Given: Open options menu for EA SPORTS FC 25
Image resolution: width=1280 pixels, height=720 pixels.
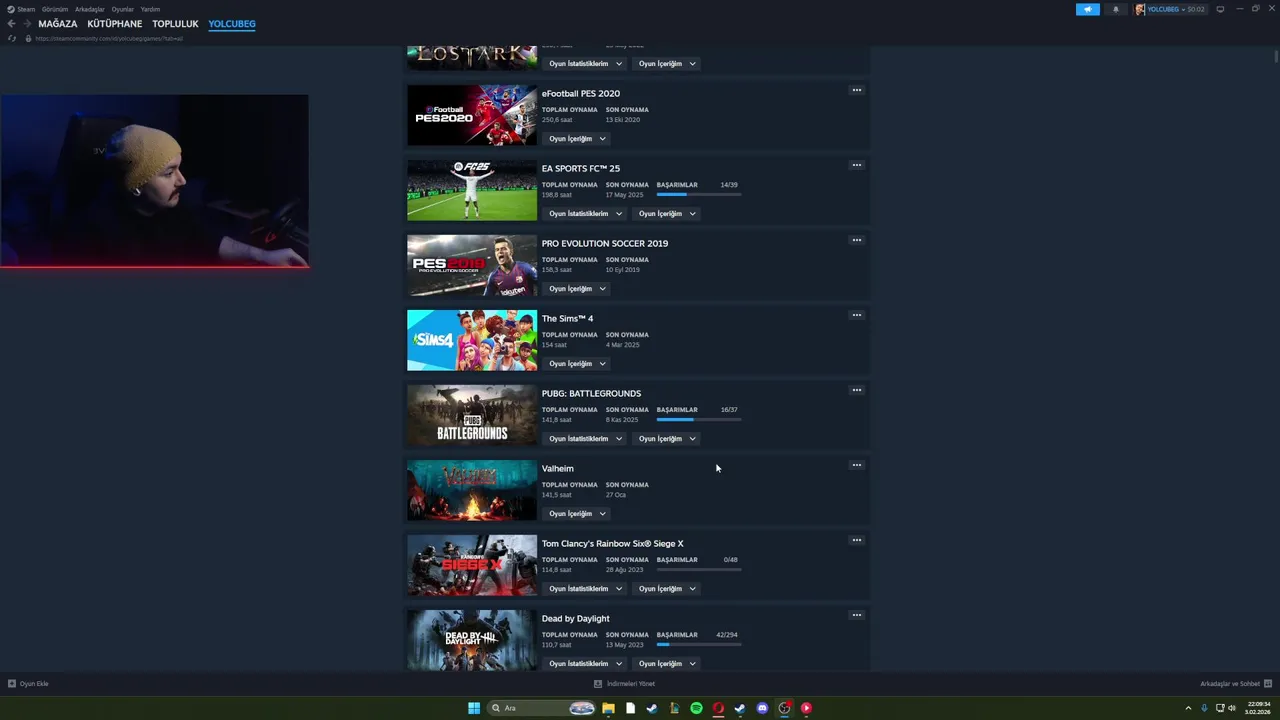Looking at the screenshot, I should click(856, 165).
